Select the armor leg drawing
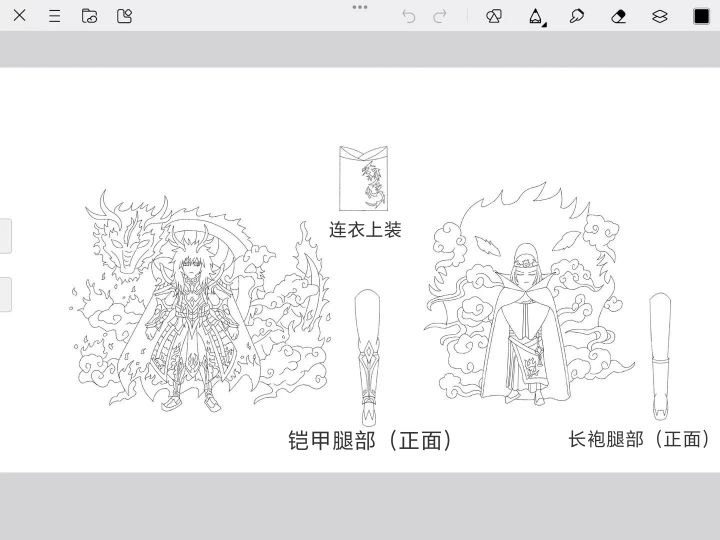This screenshot has width=720, height=540. pos(368,357)
